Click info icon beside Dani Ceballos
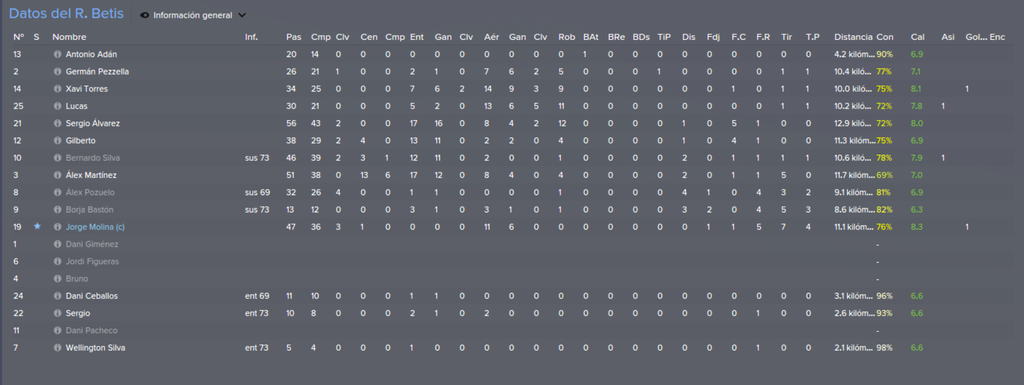 57,296
